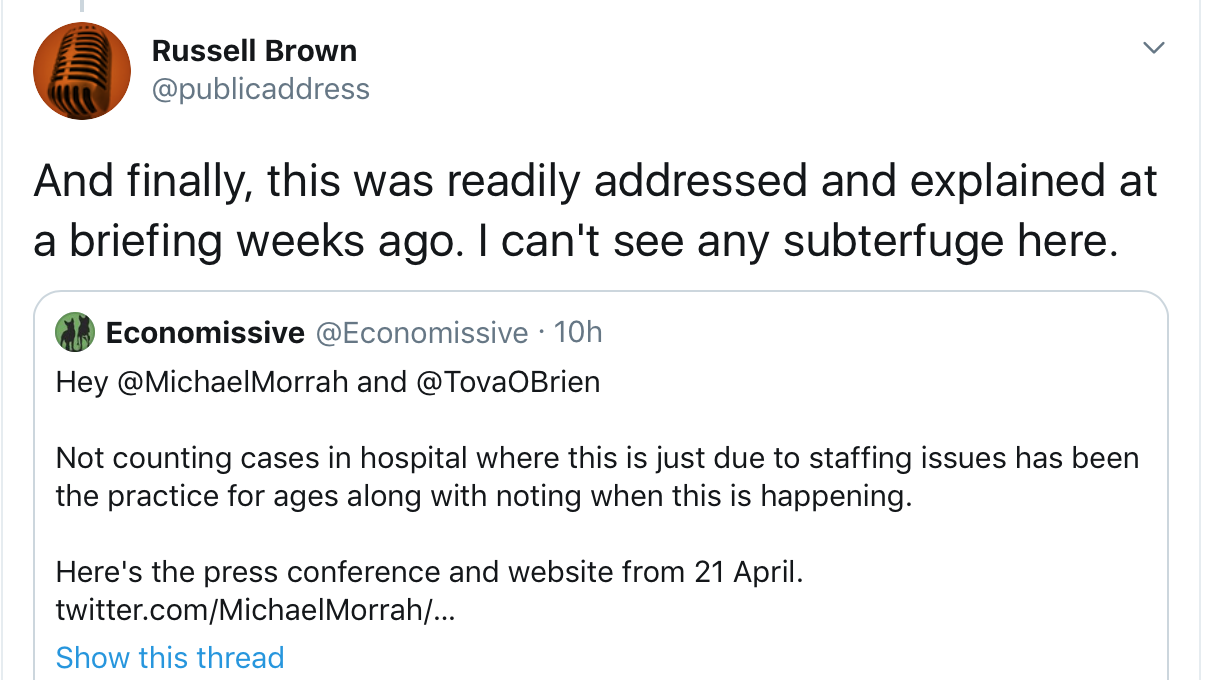This screenshot has height=680, width=1212.
Task: Click the "the practice for ages" line
Action: (484, 496)
